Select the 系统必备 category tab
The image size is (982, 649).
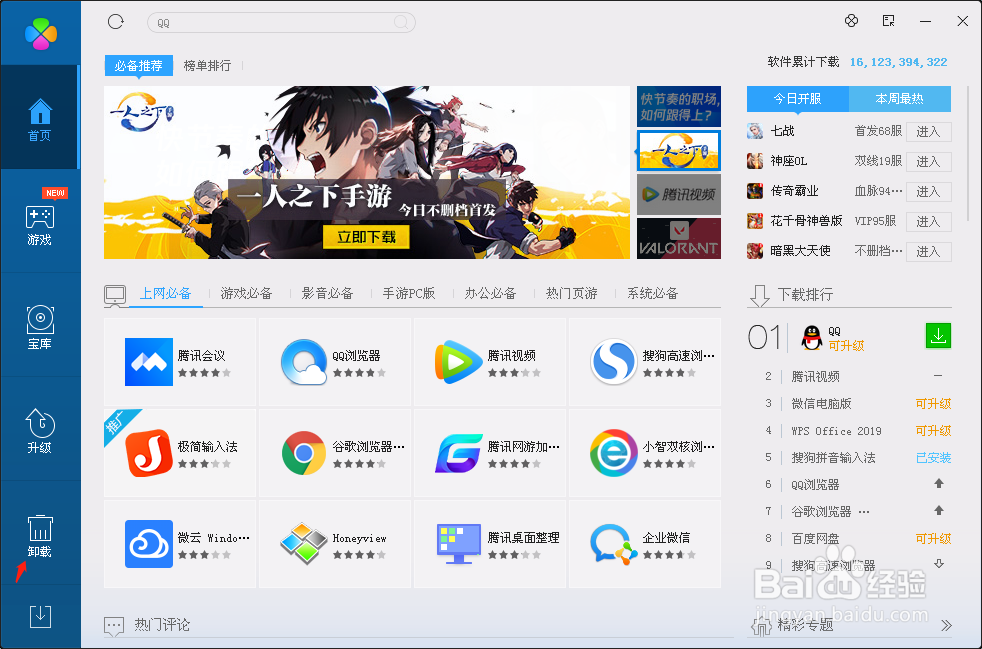653,293
